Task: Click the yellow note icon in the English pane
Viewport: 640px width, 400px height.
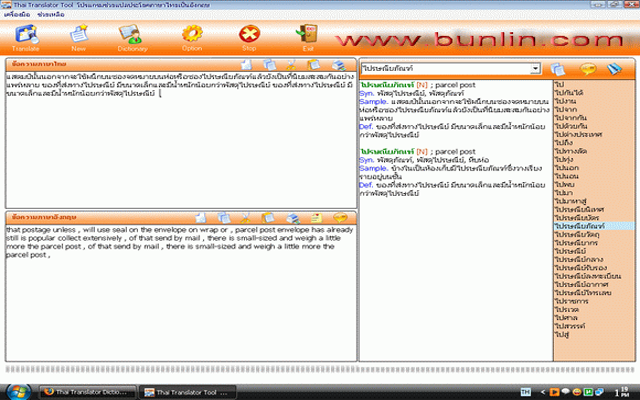Action: coord(316,218)
